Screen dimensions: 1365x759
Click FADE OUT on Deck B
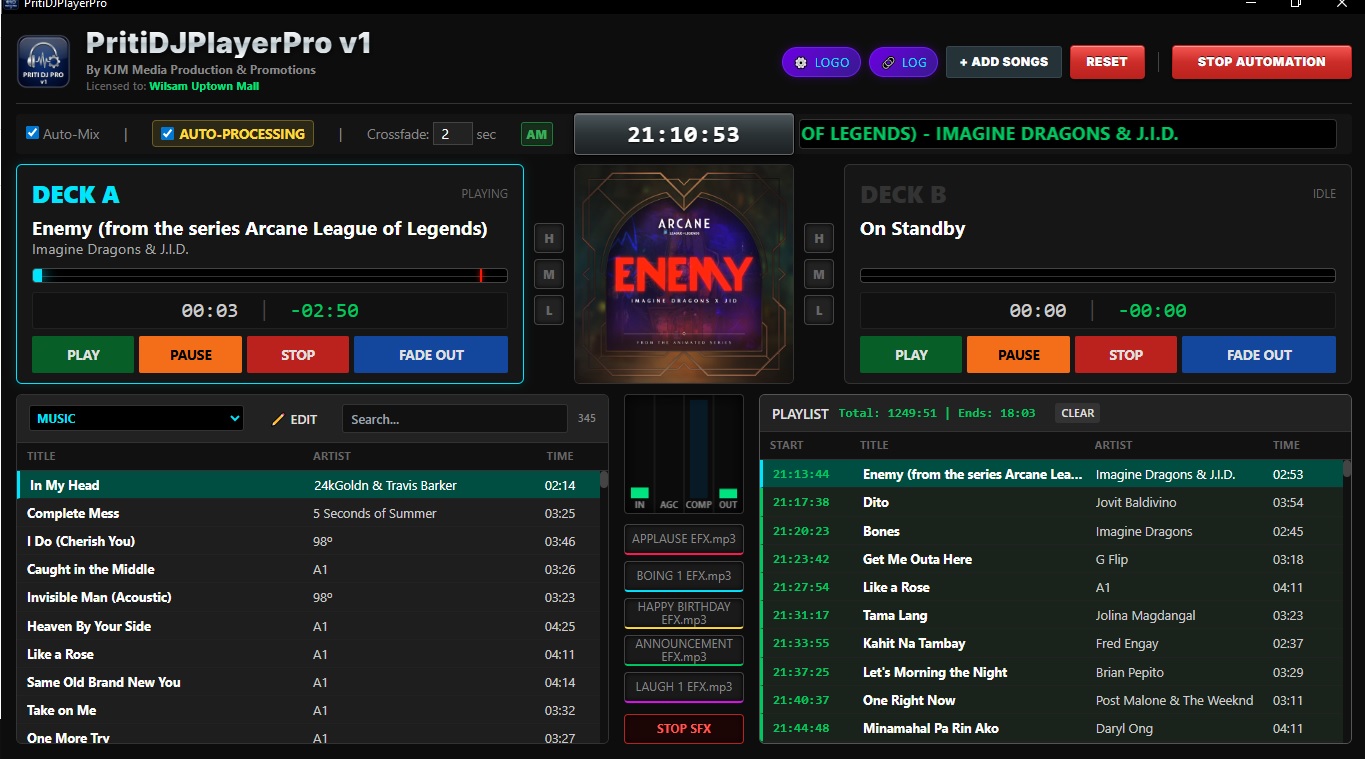point(1259,355)
